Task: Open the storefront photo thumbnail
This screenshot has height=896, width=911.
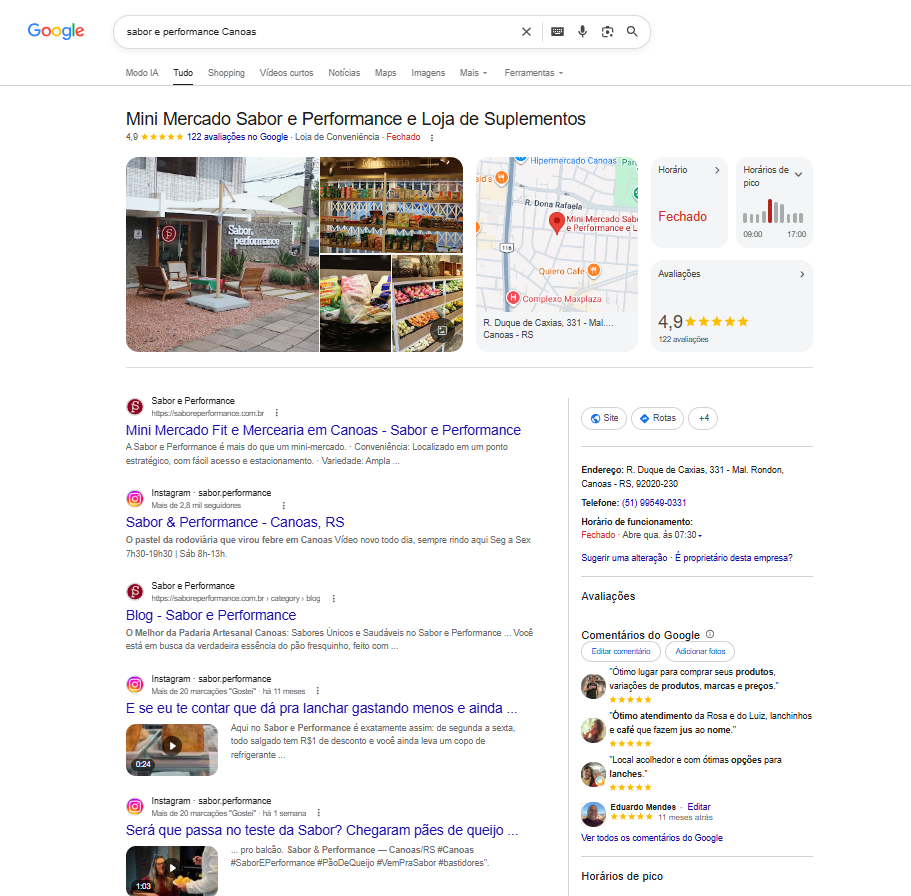Action: point(222,255)
